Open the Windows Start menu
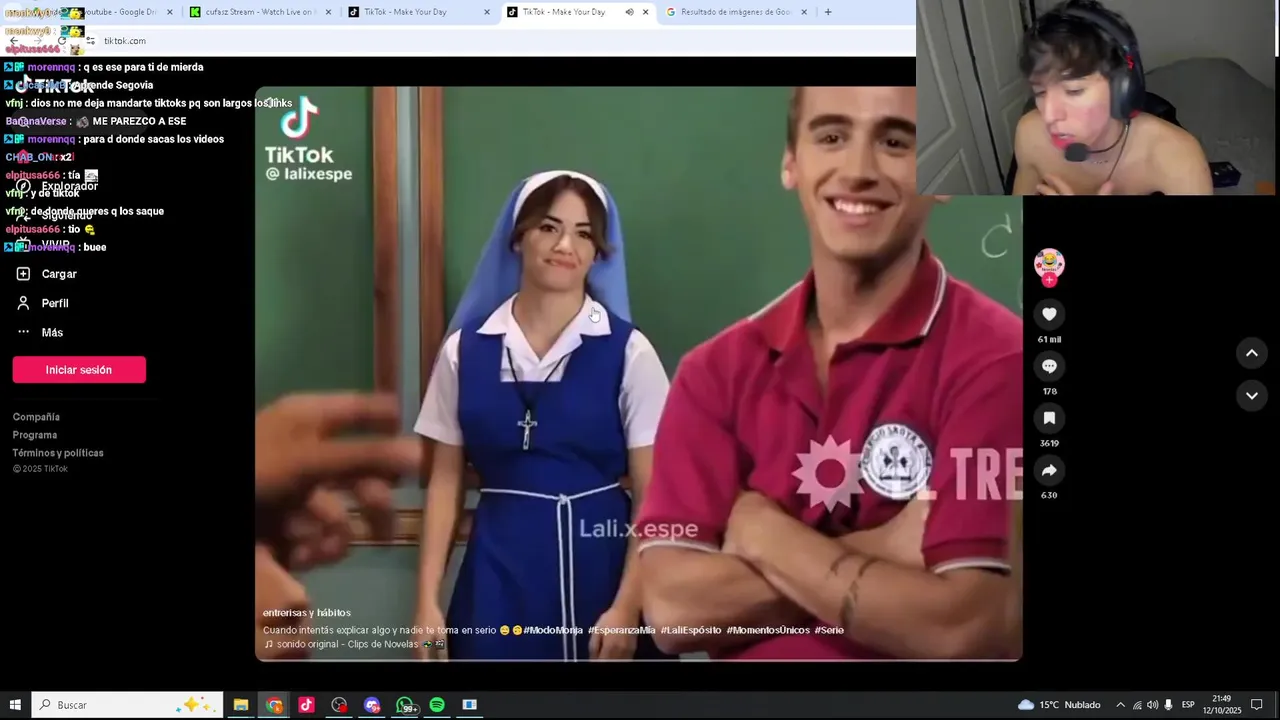 (15, 705)
